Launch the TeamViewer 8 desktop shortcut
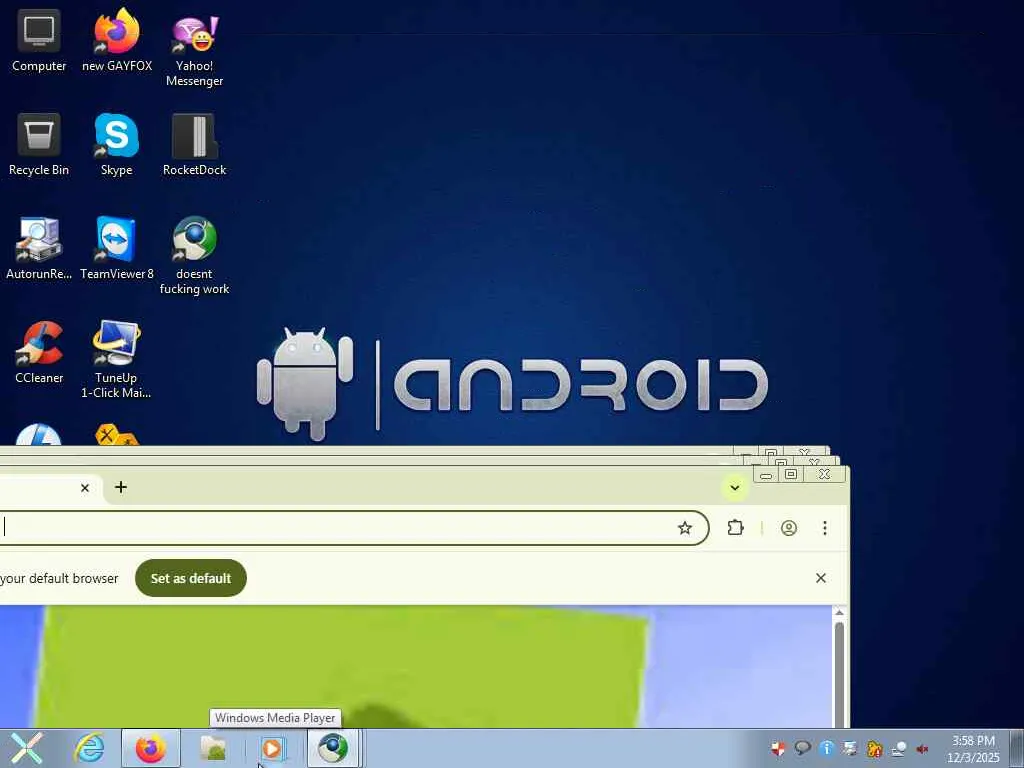This screenshot has height=768, width=1024. click(116, 249)
